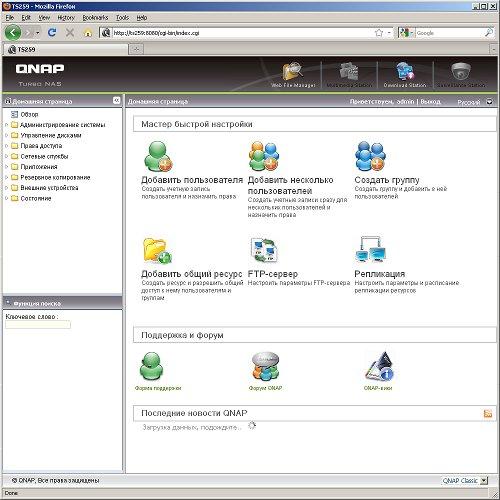Click the Ключевое слово search field

(38, 325)
